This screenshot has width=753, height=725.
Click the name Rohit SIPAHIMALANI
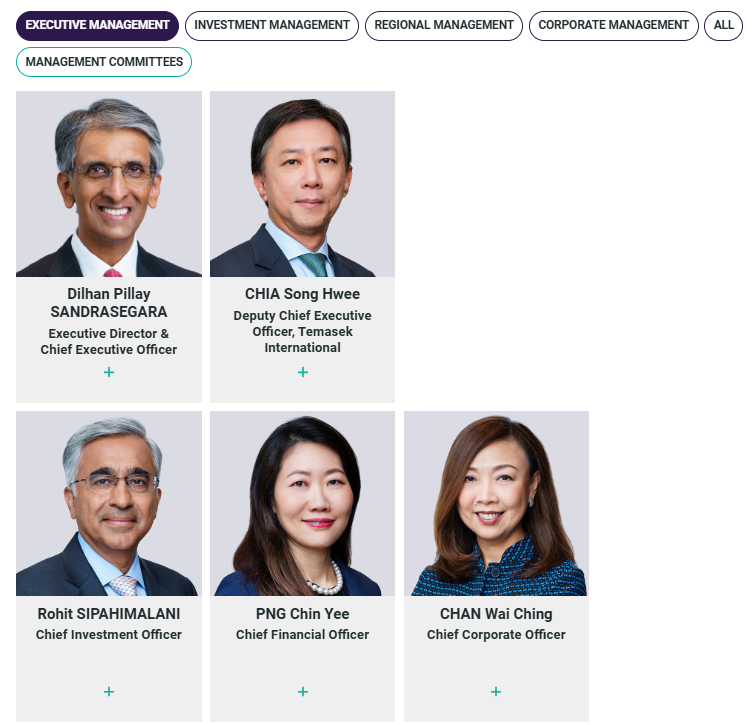109,614
